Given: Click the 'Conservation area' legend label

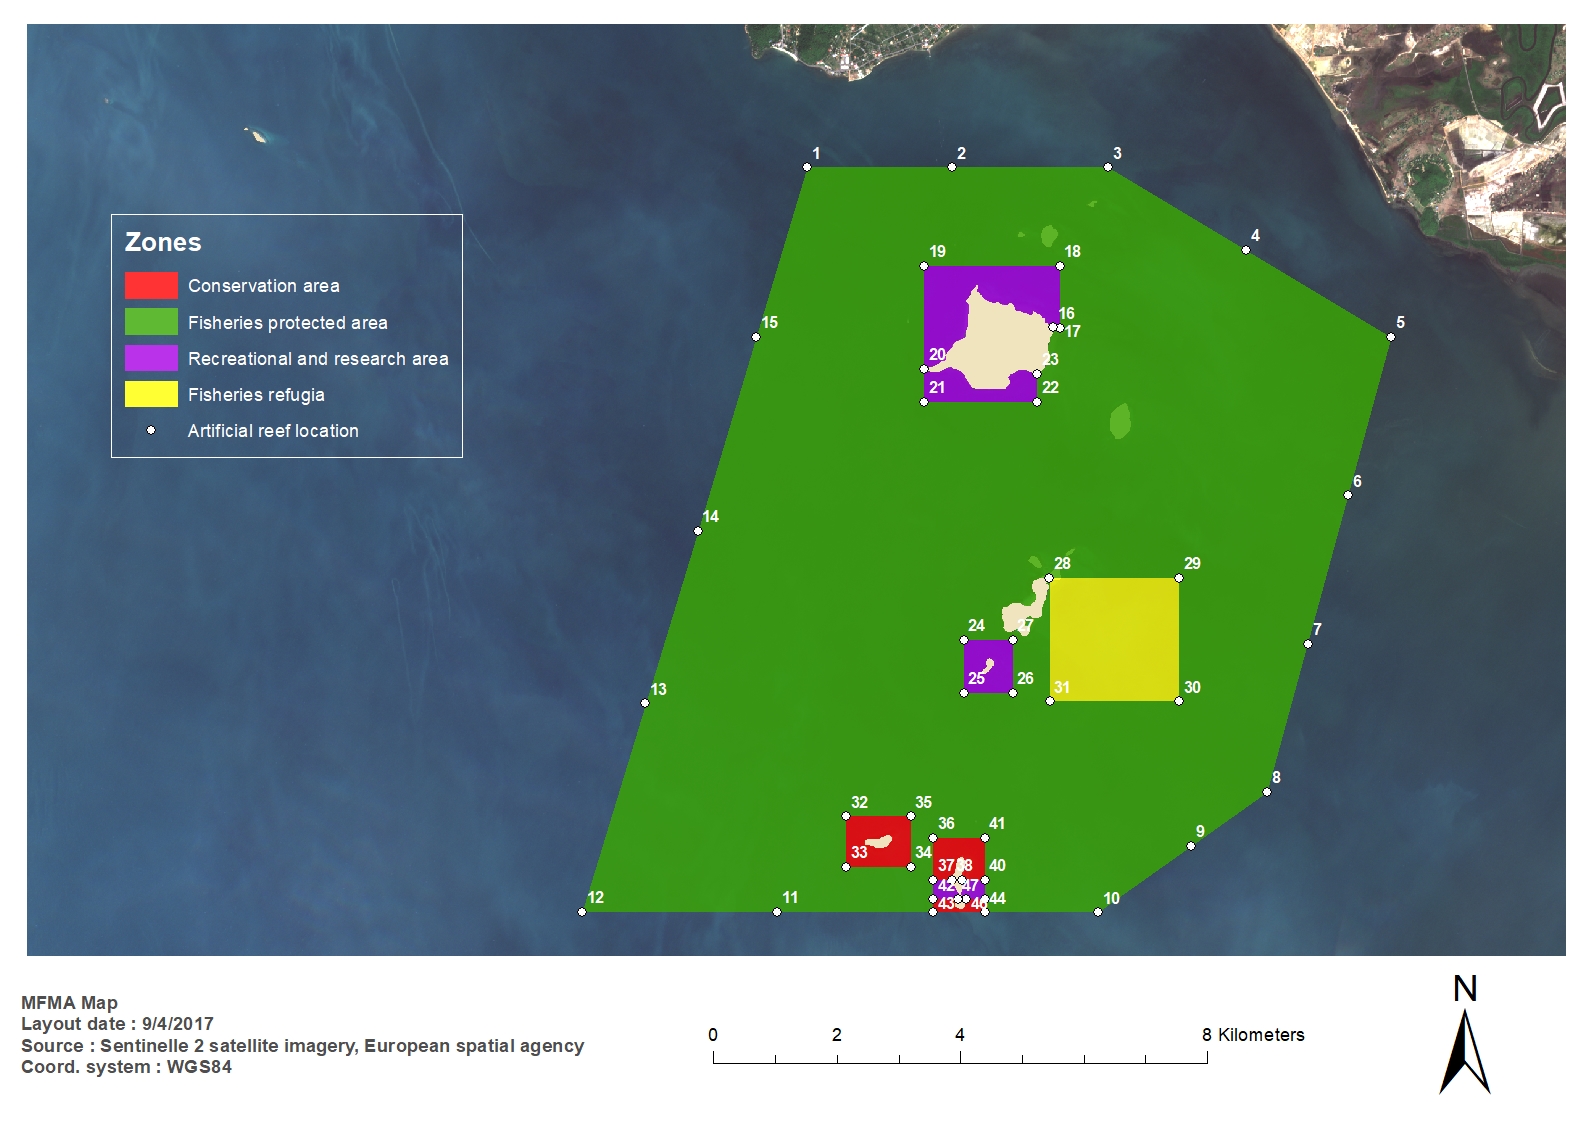Looking at the screenshot, I should pyautogui.click(x=264, y=286).
